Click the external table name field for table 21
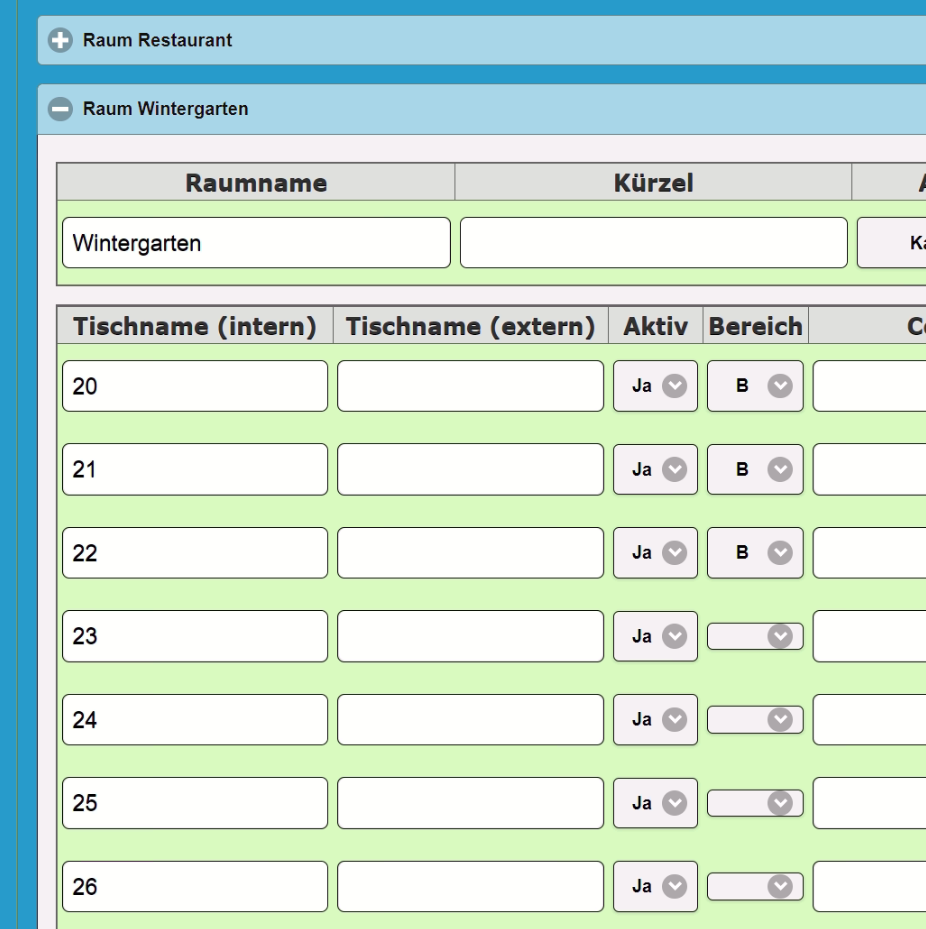Image resolution: width=926 pixels, height=929 pixels. (x=470, y=469)
